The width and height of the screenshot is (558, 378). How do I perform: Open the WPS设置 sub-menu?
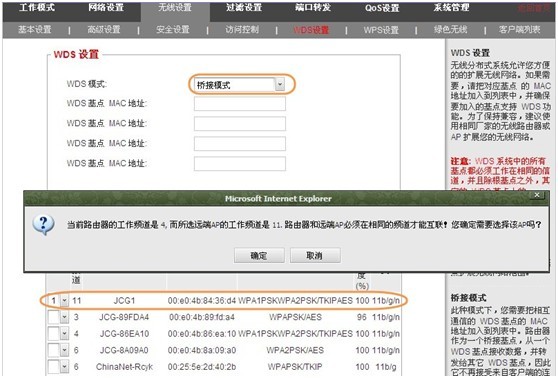[381, 30]
